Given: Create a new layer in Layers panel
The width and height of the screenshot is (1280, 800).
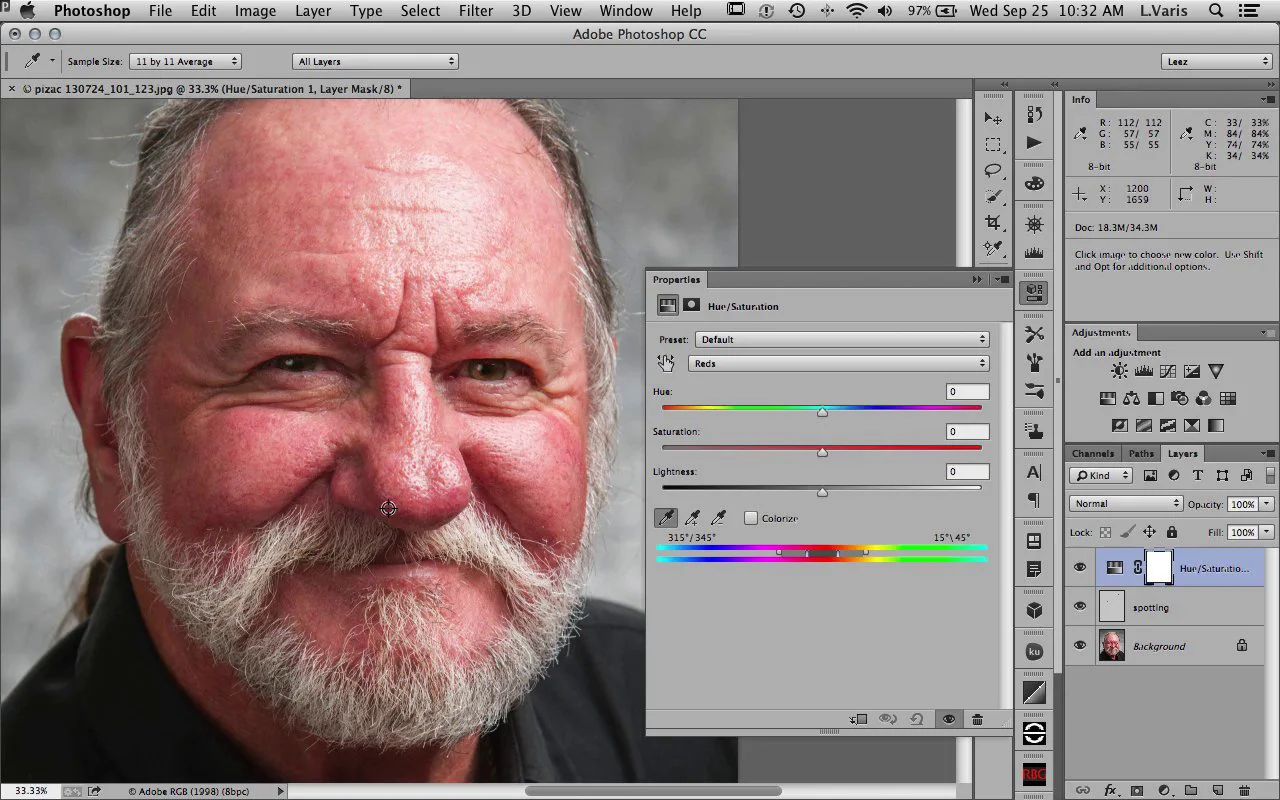Looking at the screenshot, I should pos(1217,790).
